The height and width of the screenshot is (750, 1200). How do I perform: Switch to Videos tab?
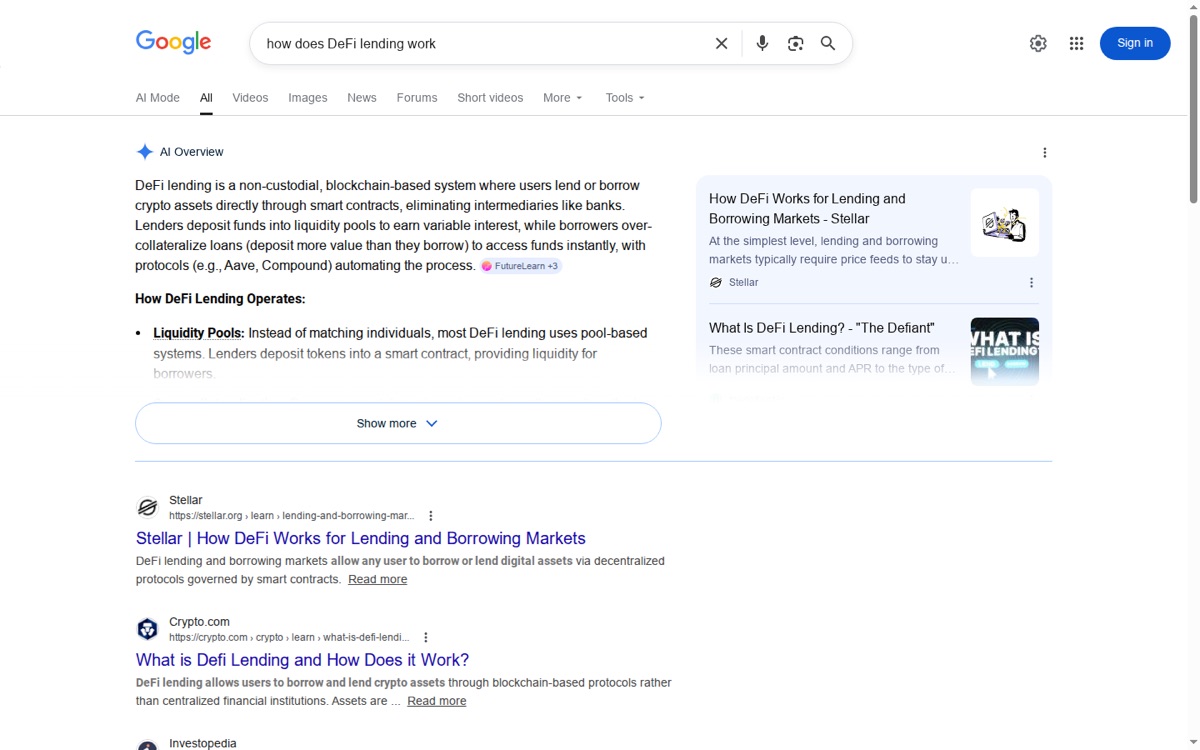point(250,98)
